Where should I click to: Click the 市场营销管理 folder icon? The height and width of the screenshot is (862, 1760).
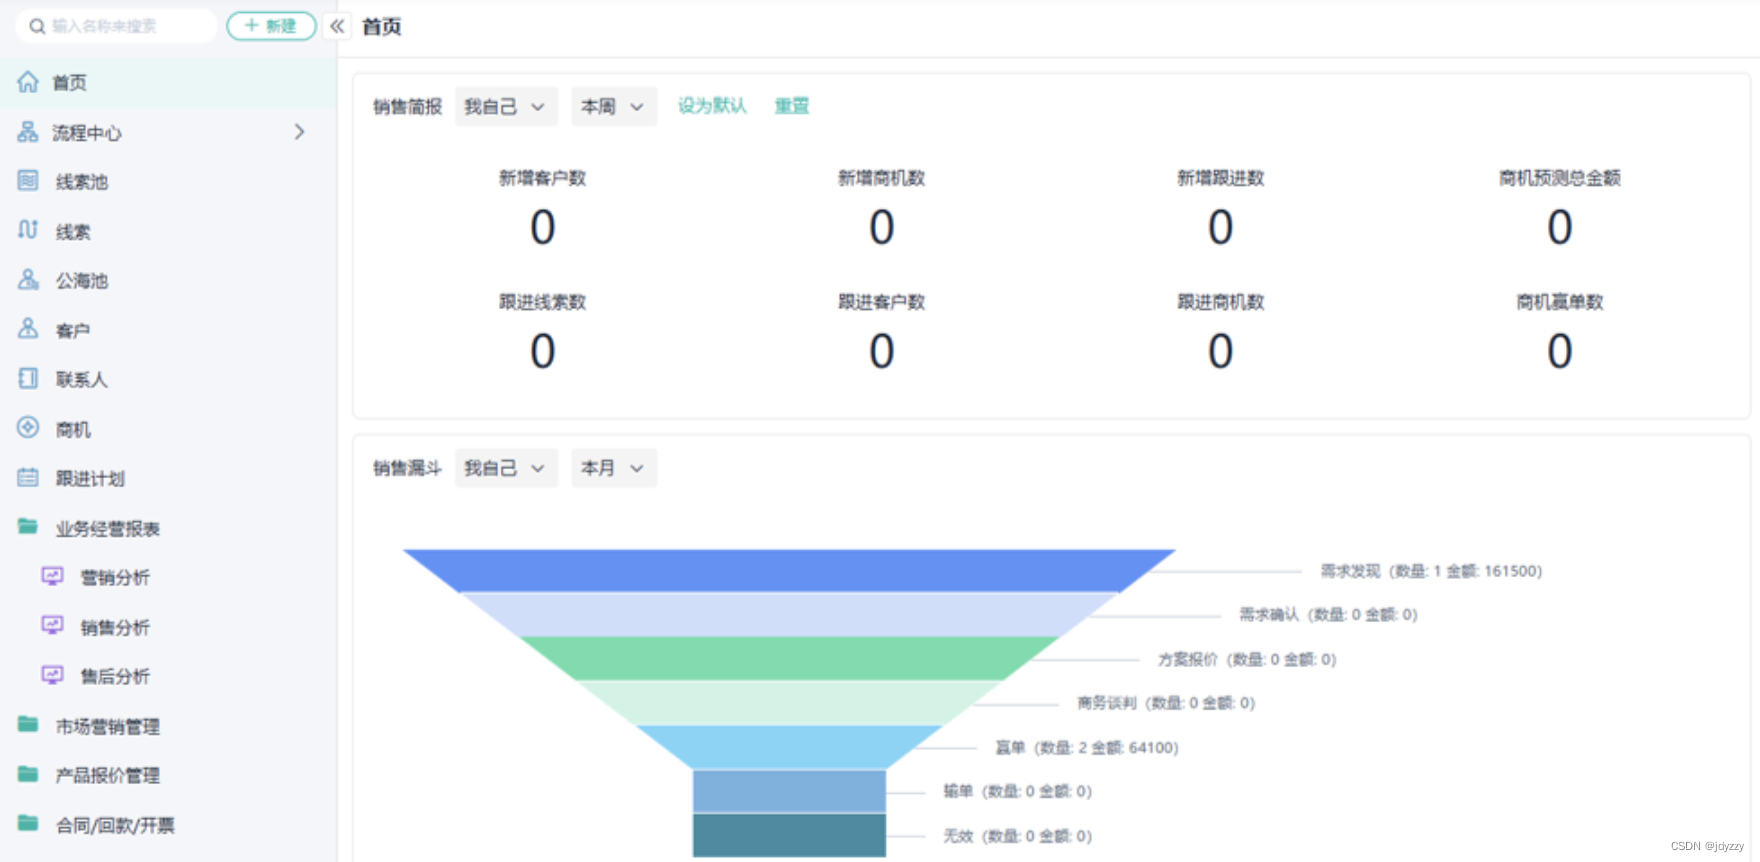28,725
